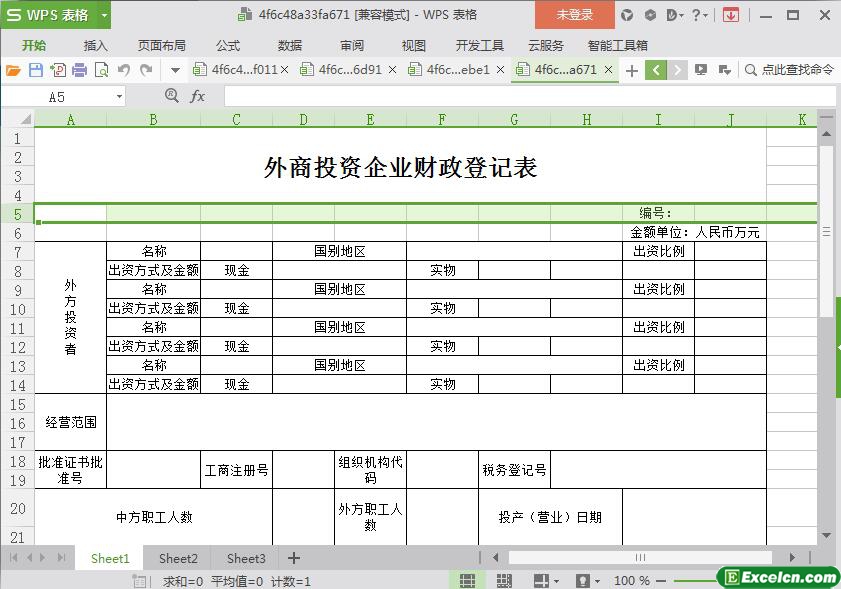Open the help question mark menu
Screen dimensions: 841x589
(699, 15)
